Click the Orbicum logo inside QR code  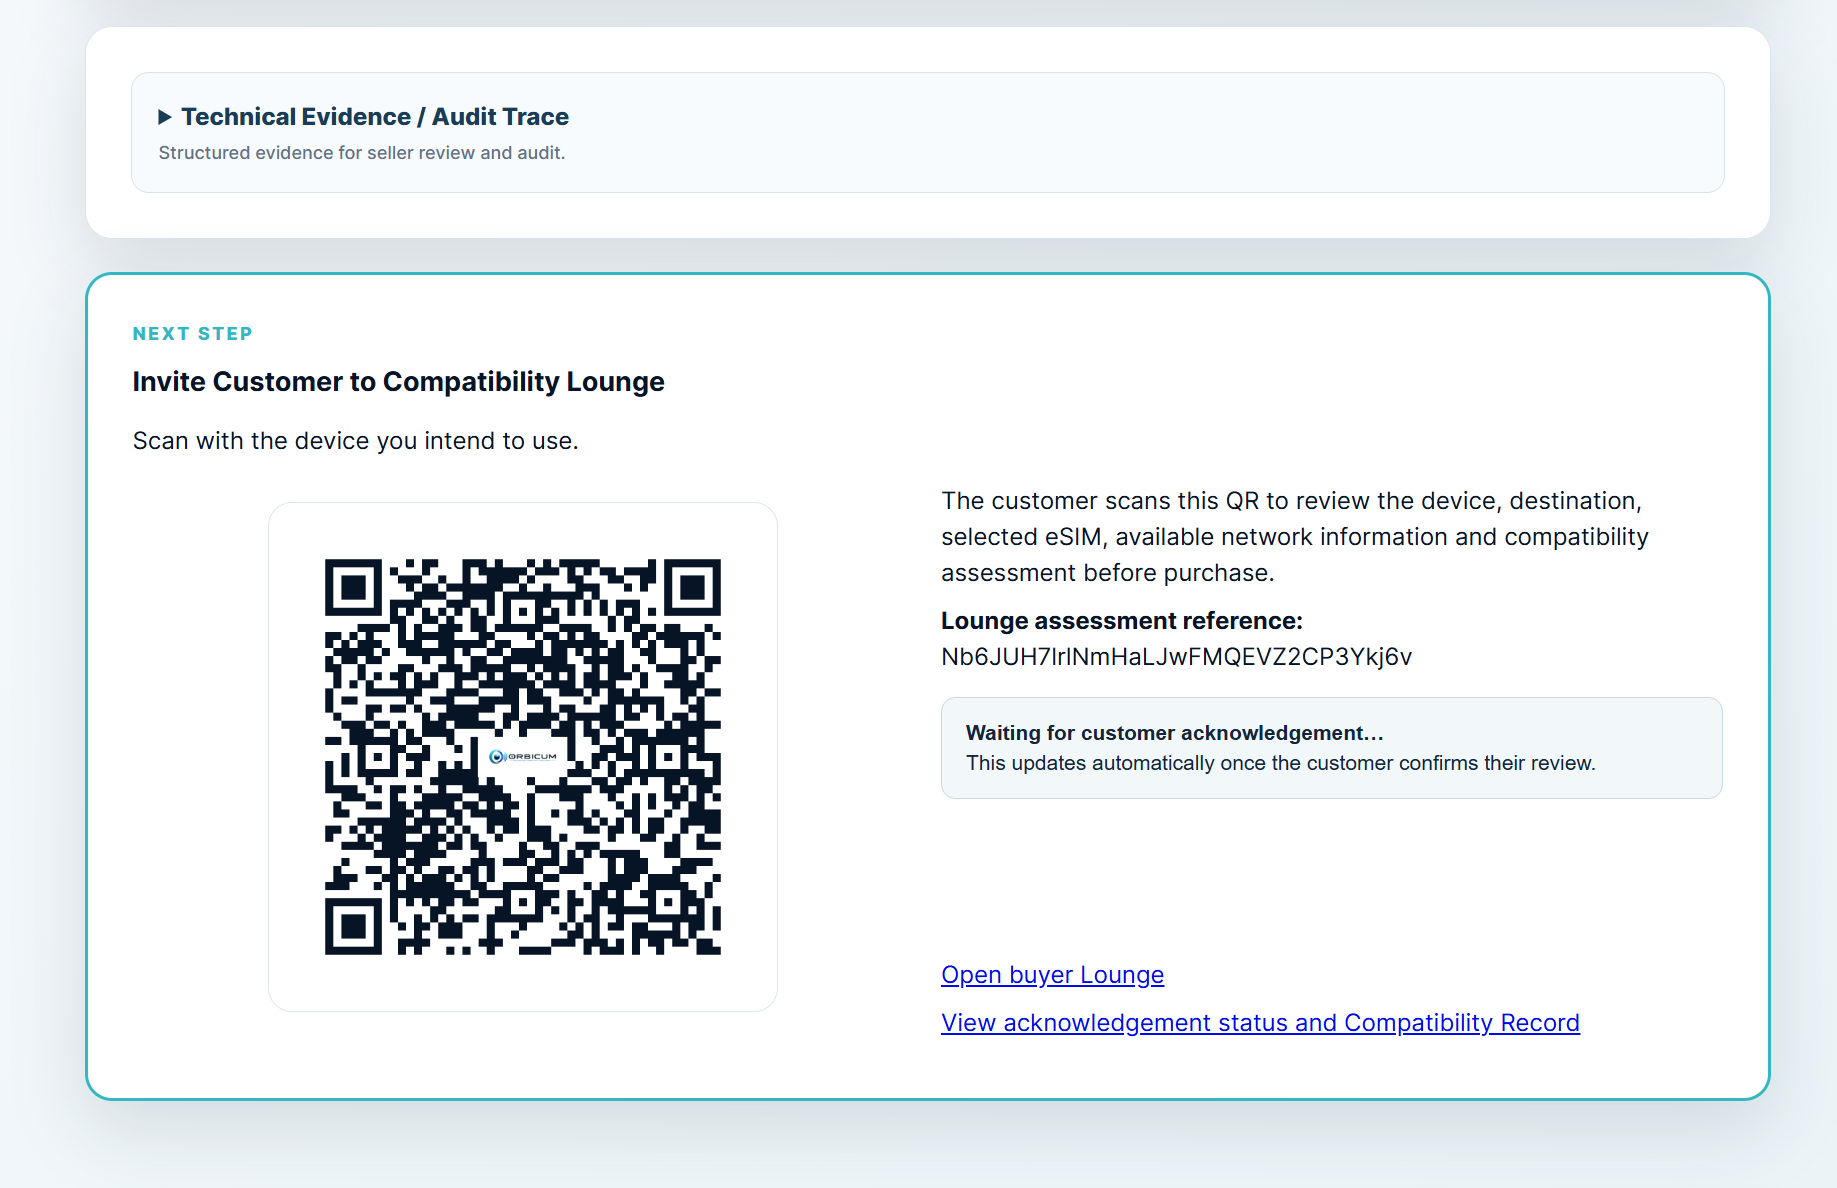tap(523, 757)
